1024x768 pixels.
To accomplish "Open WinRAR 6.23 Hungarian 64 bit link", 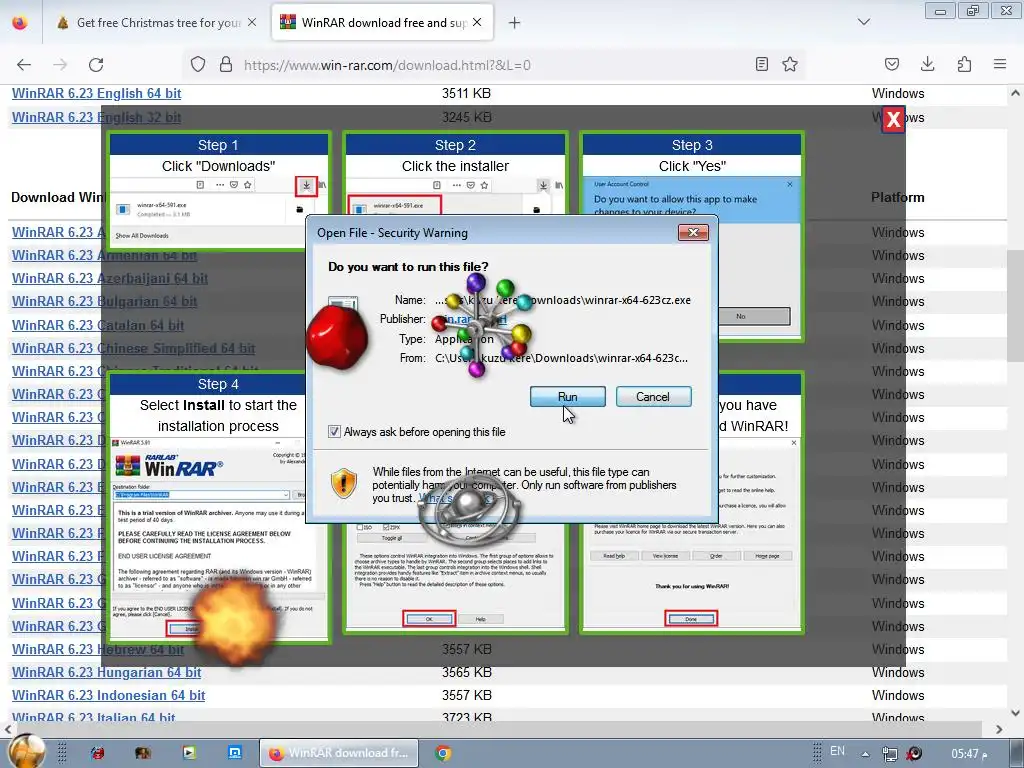I will tap(106, 673).
